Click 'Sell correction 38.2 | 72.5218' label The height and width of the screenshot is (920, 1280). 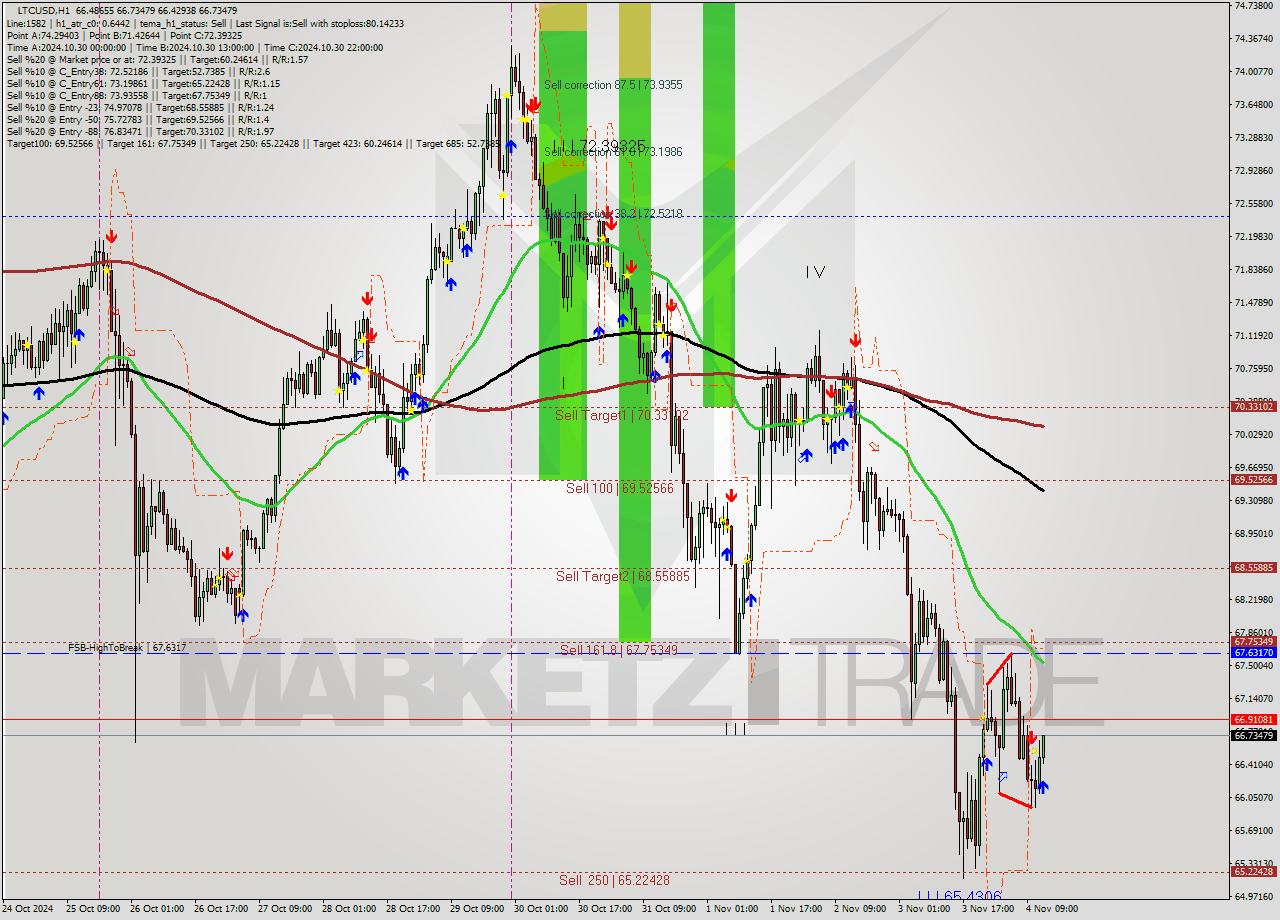pyautogui.click(x=613, y=214)
